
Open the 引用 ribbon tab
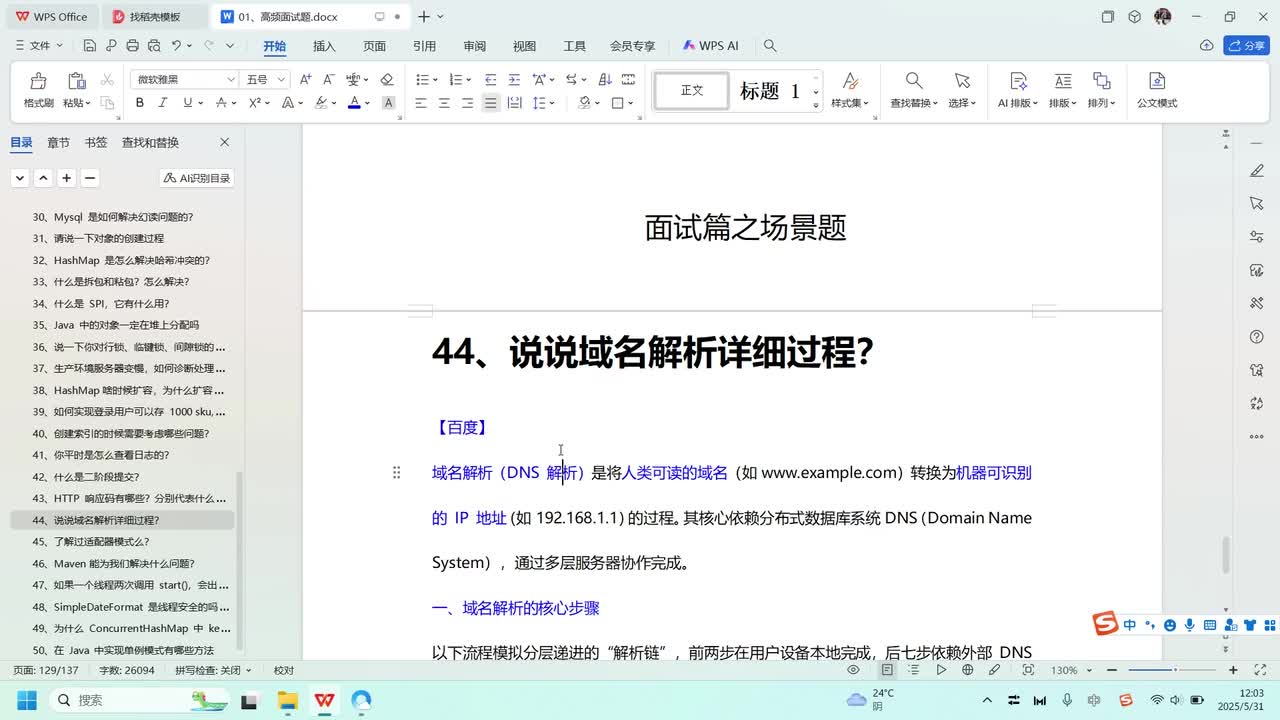(424, 46)
